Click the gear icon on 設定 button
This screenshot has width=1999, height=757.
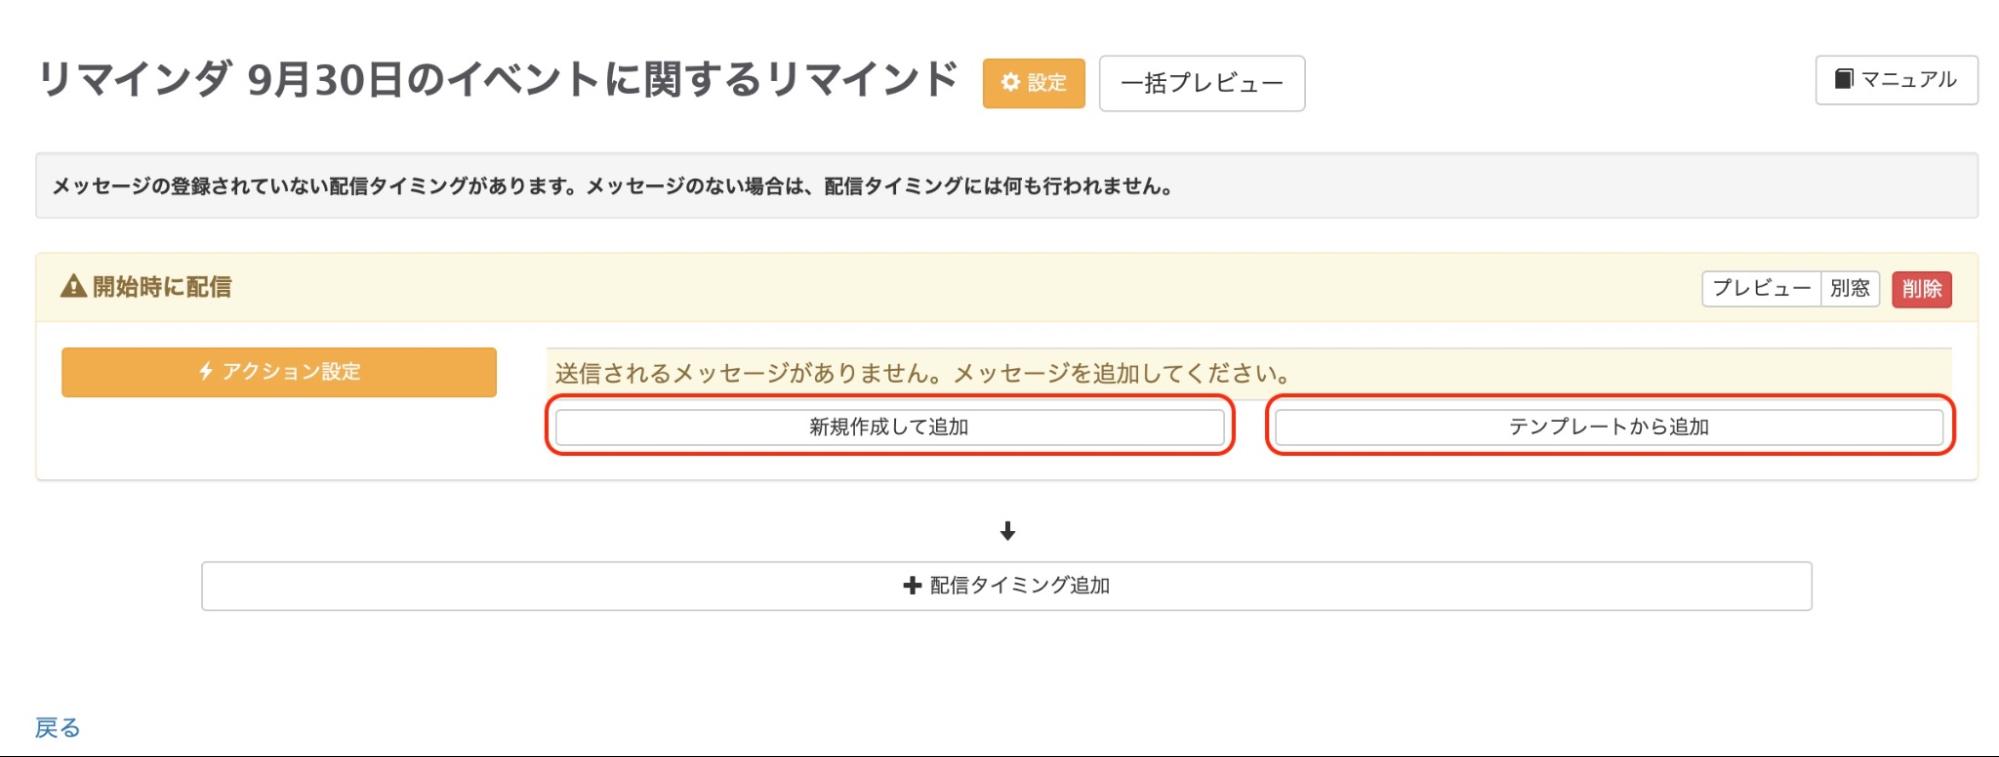tap(1010, 84)
